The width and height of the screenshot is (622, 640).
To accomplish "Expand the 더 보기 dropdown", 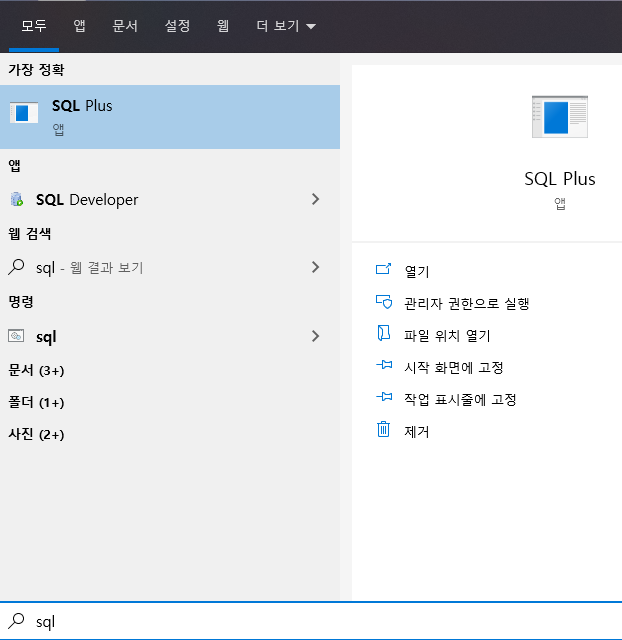I will click(286, 26).
